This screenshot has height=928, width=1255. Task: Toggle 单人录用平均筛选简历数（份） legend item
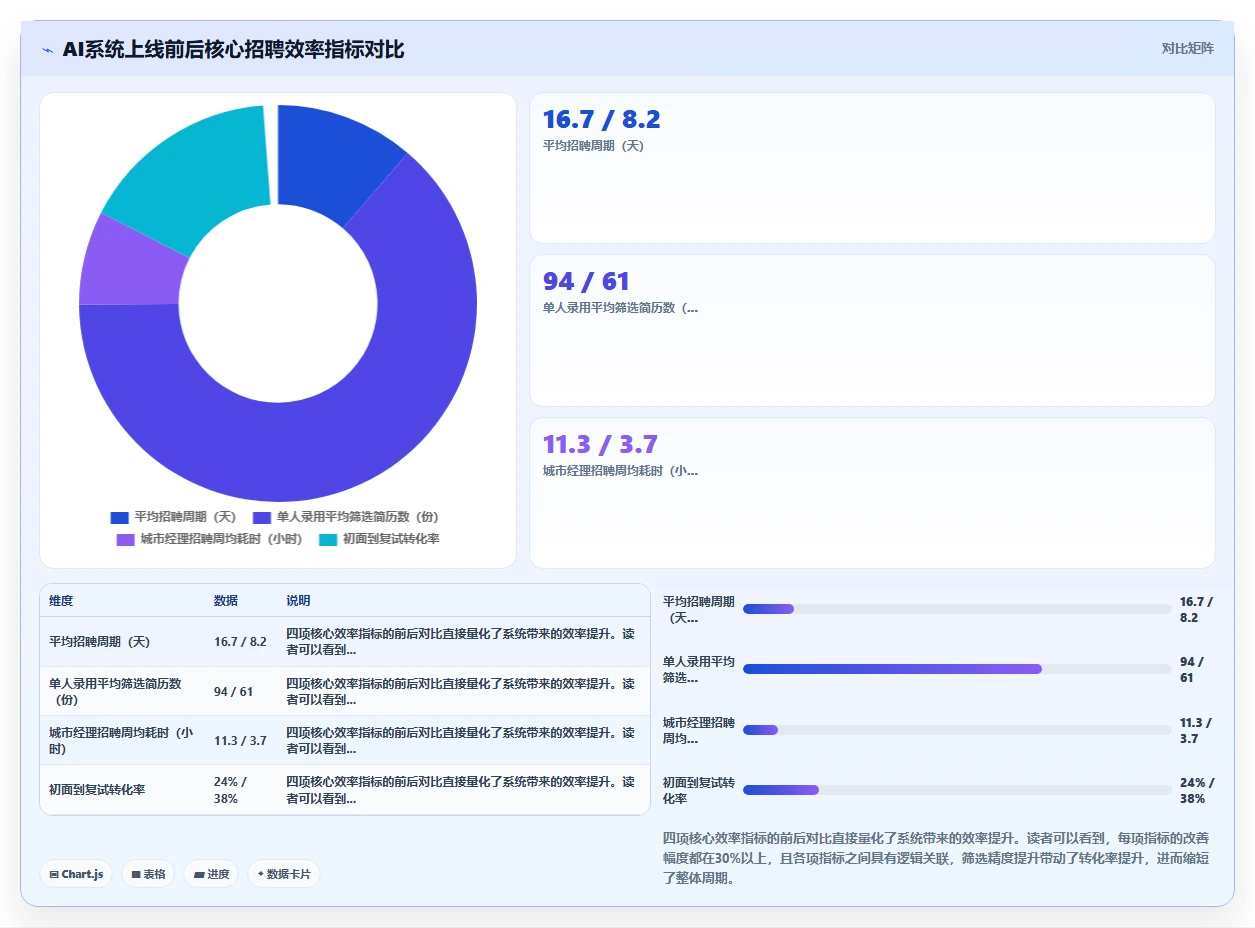pyautogui.click(x=346, y=517)
